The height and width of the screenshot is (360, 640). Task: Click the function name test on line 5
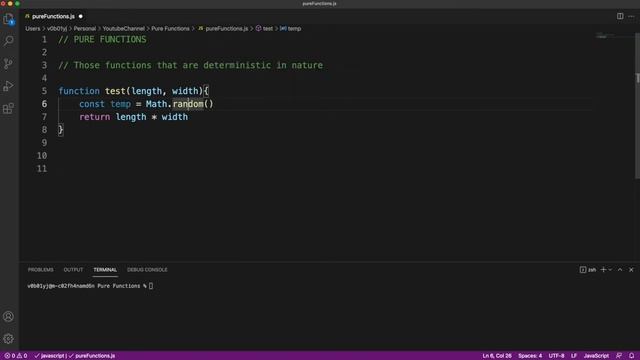(x=115, y=91)
